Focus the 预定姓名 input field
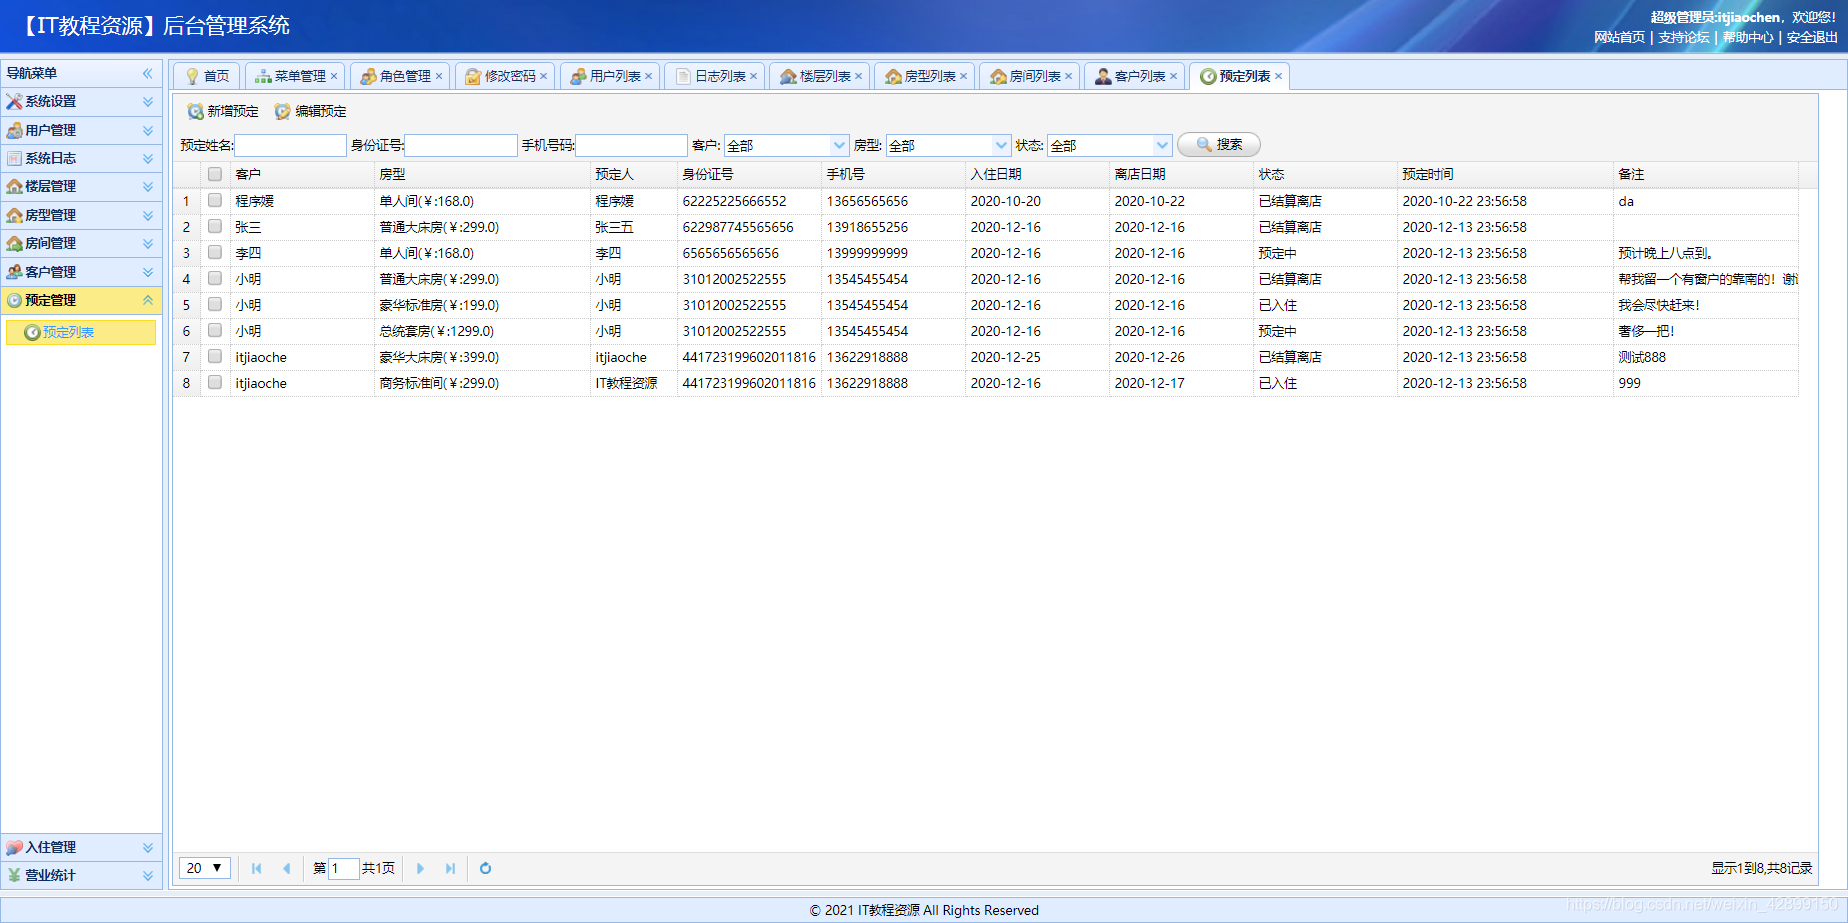This screenshot has width=1848, height=923. [x=290, y=145]
